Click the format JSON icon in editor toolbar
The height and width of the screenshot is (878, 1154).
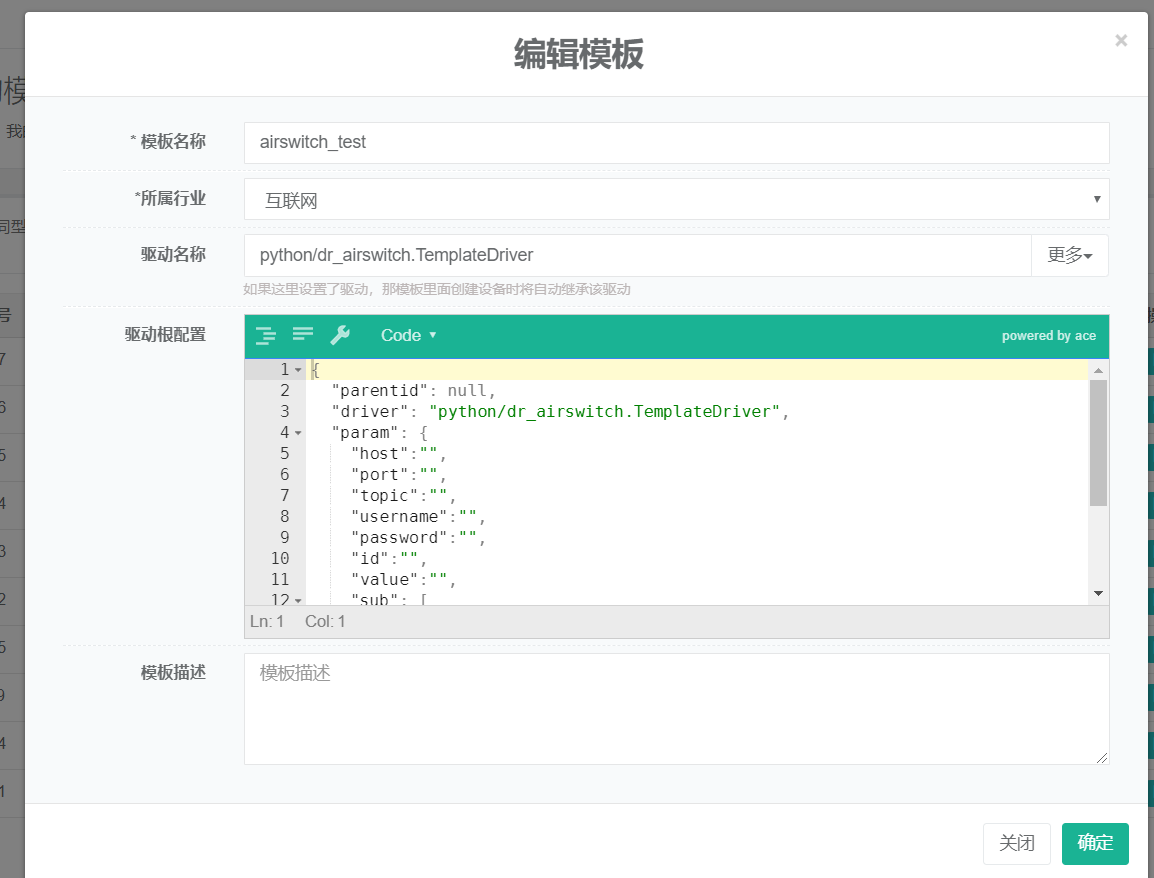tap(265, 335)
